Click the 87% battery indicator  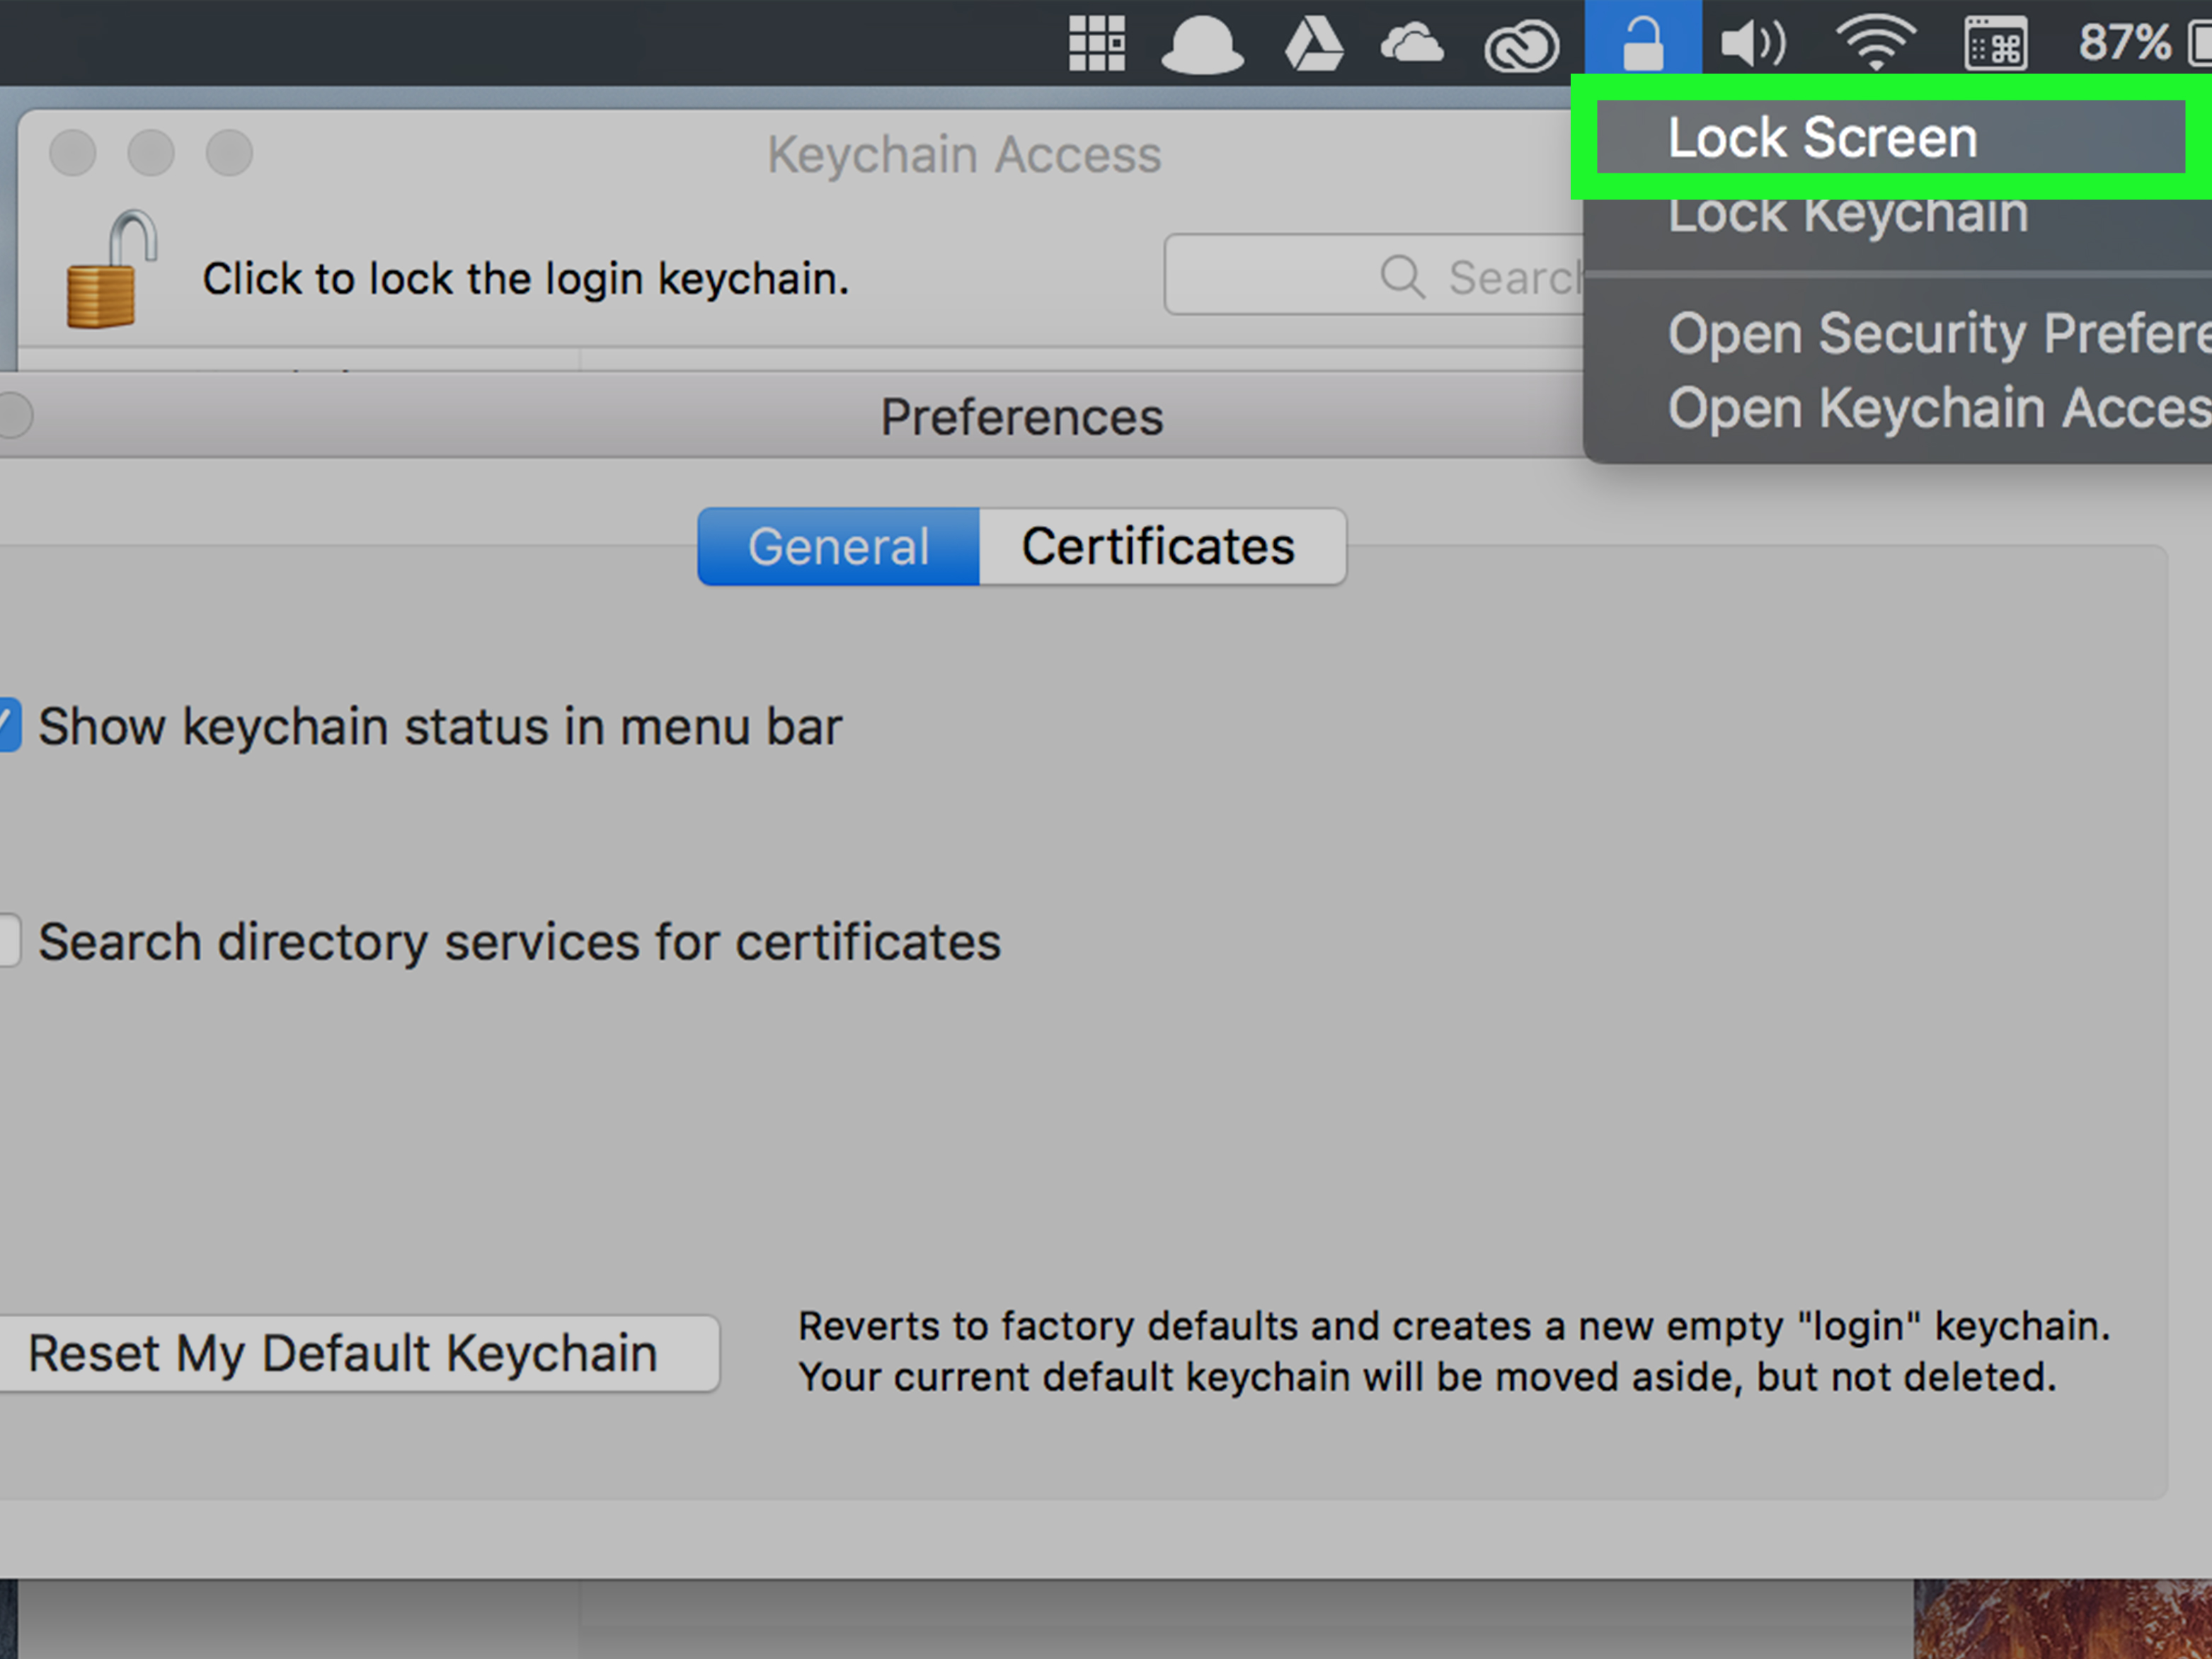click(2144, 42)
